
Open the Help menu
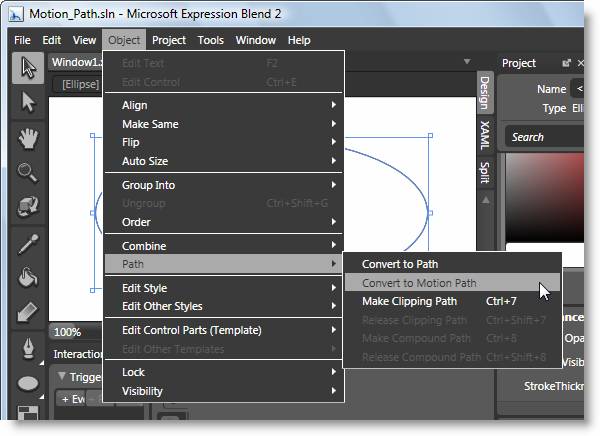[x=299, y=40]
